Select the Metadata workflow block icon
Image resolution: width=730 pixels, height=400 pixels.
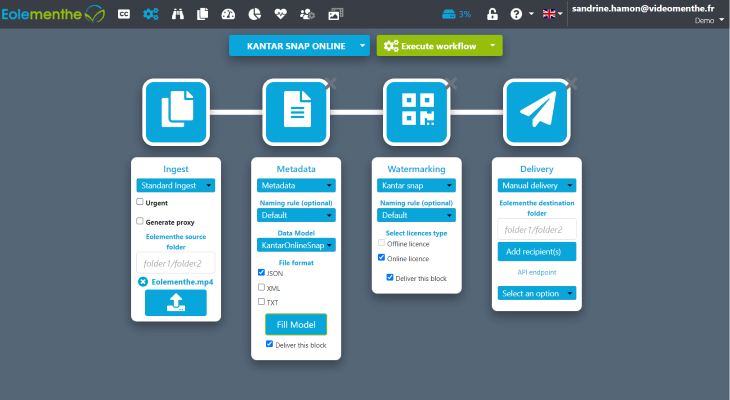(x=296, y=112)
